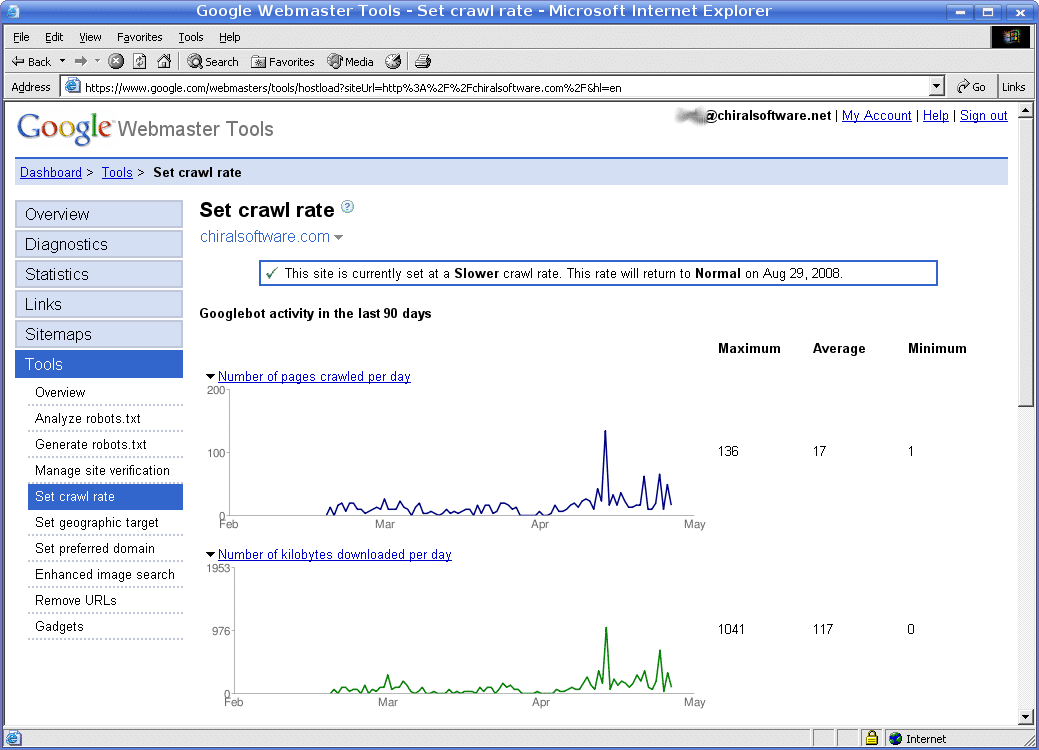1039x750 pixels.
Task: Click the Sign out link
Action: click(984, 115)
